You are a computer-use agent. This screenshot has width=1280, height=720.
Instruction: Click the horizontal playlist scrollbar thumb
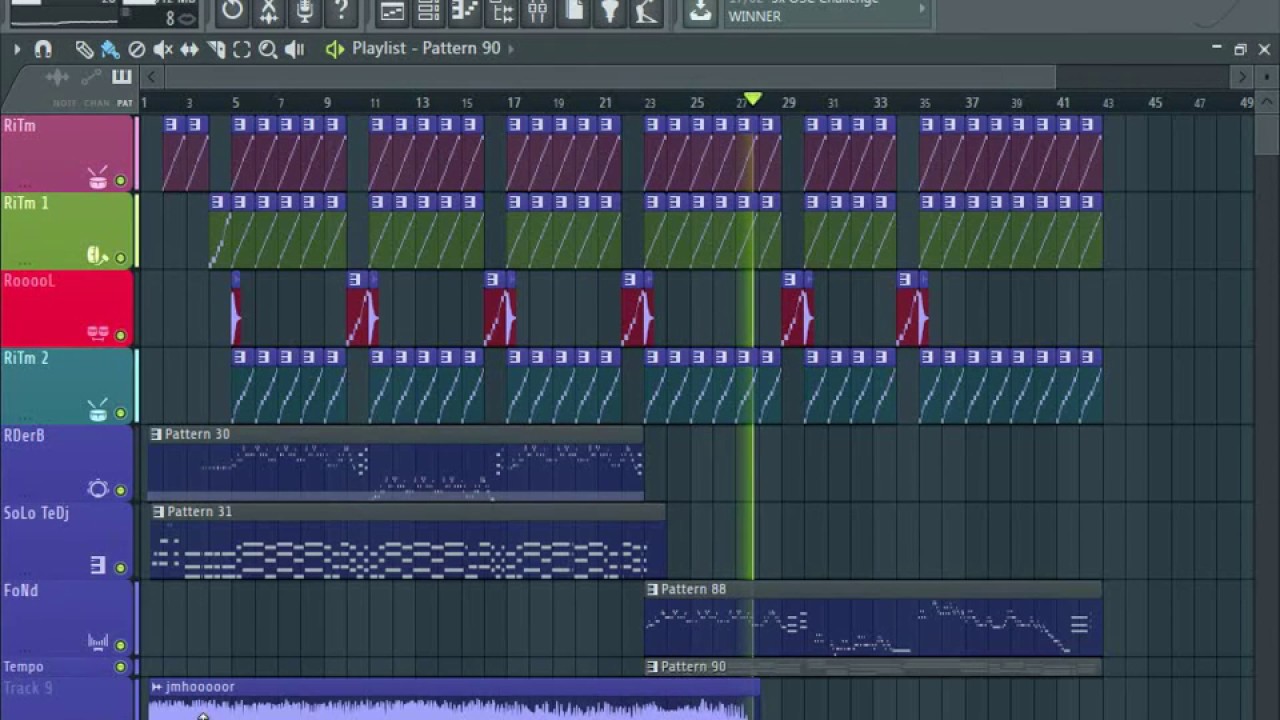click(610, 77)
